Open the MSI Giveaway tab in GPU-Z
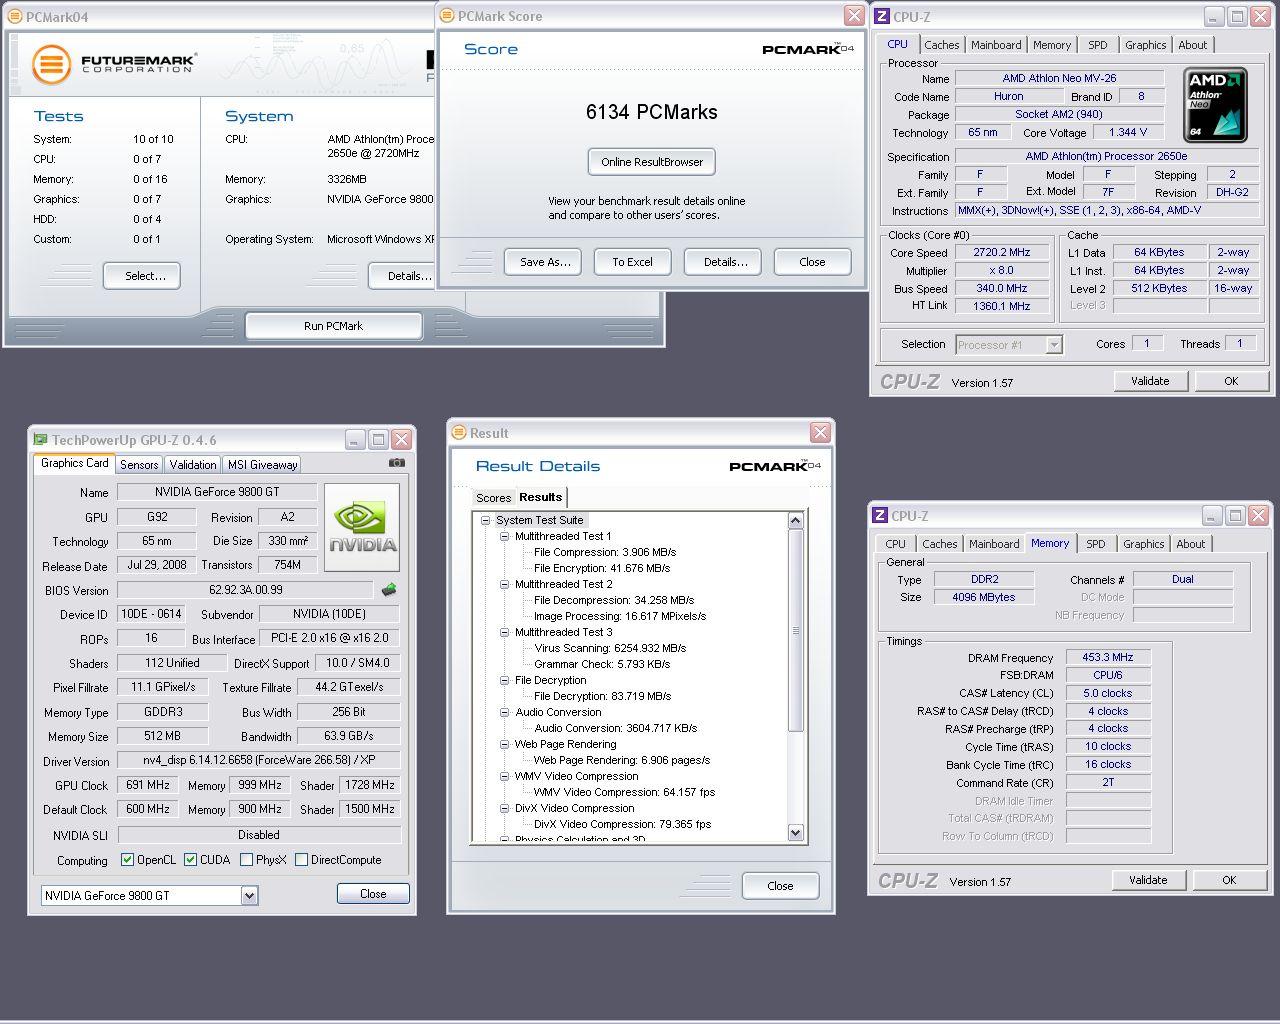Viewport: 1280px width, 1024px height. click(x=262, y=464)
